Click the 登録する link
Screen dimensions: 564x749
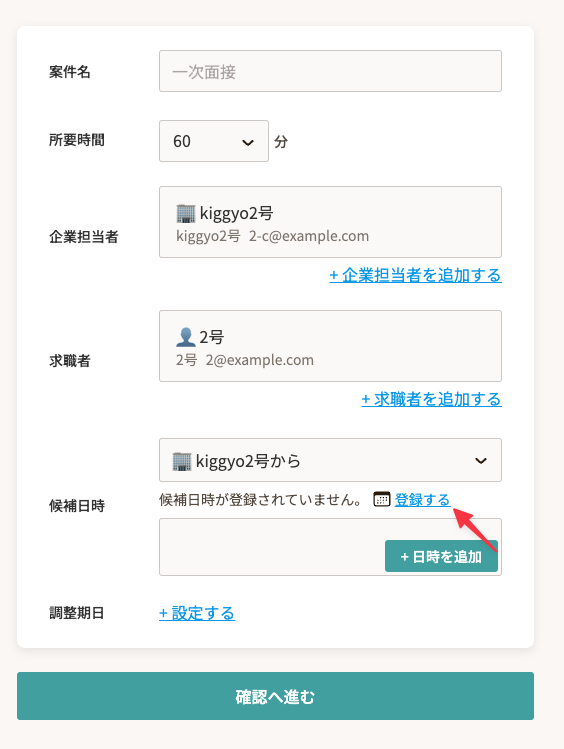tap(423, 500)
